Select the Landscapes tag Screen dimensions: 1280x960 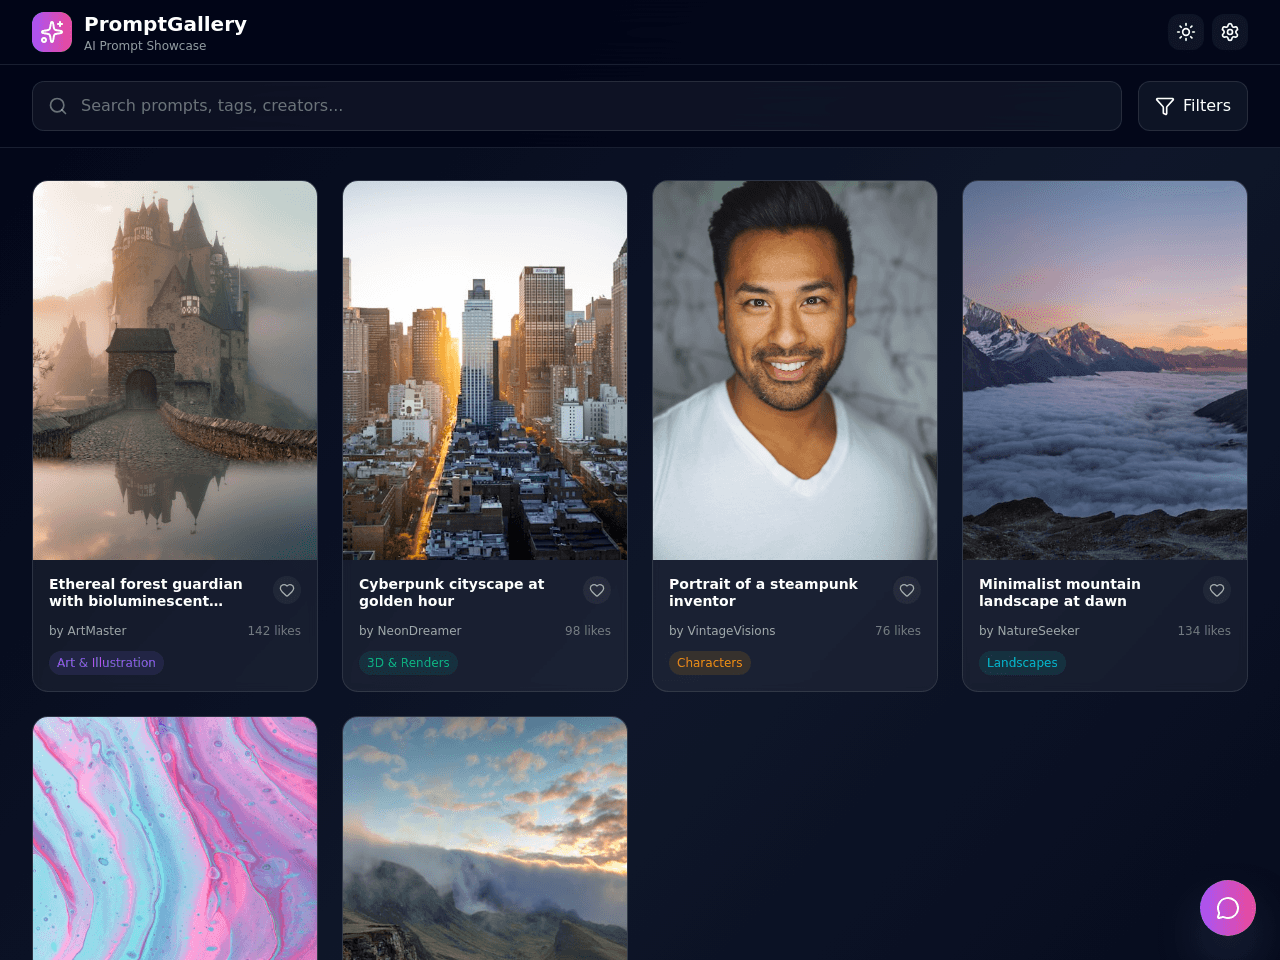[x=1022, y=663]
